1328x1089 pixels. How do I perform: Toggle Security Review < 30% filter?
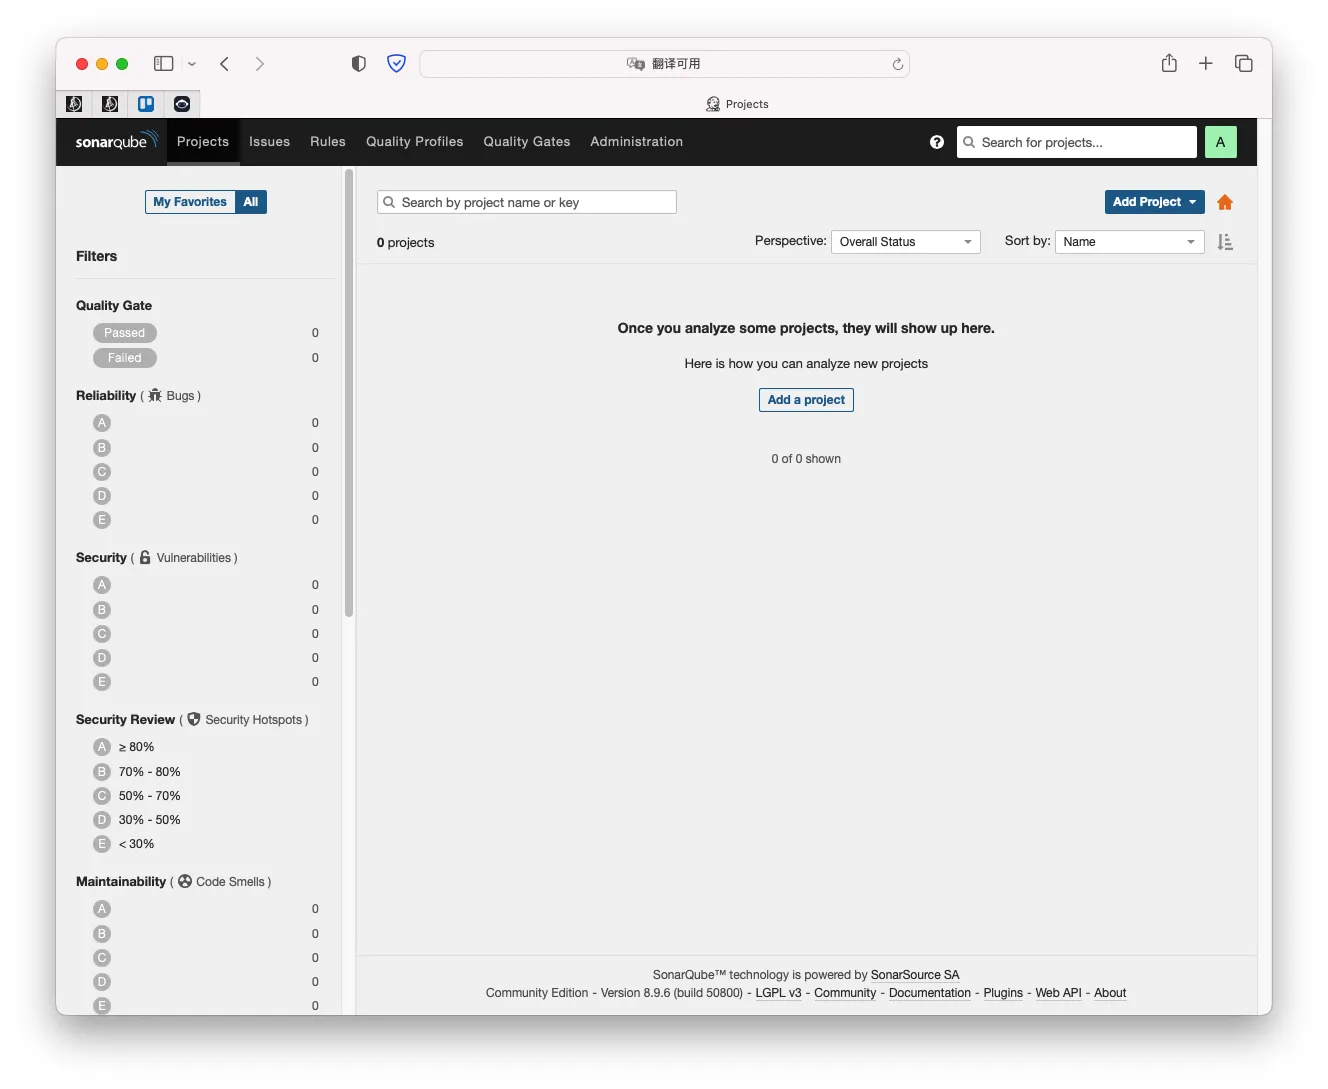(x=124, y=844)
